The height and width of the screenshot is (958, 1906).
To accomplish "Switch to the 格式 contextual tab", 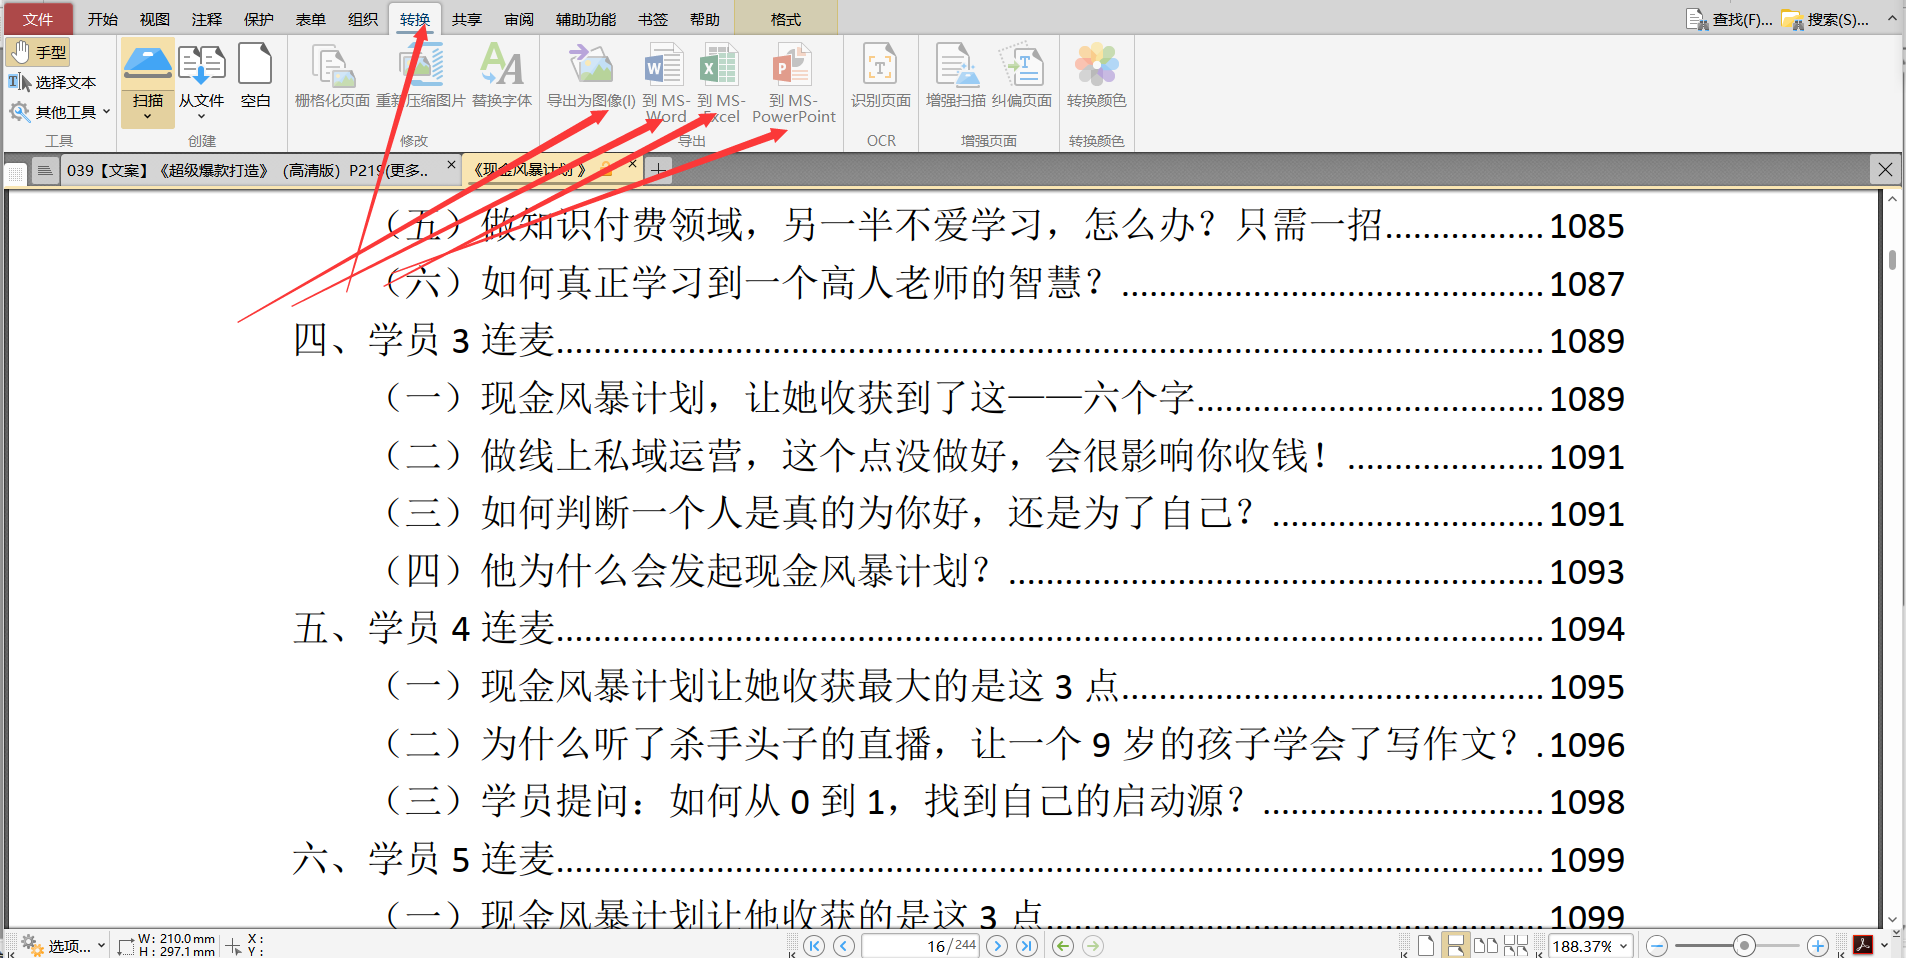I will click(786, 19).
